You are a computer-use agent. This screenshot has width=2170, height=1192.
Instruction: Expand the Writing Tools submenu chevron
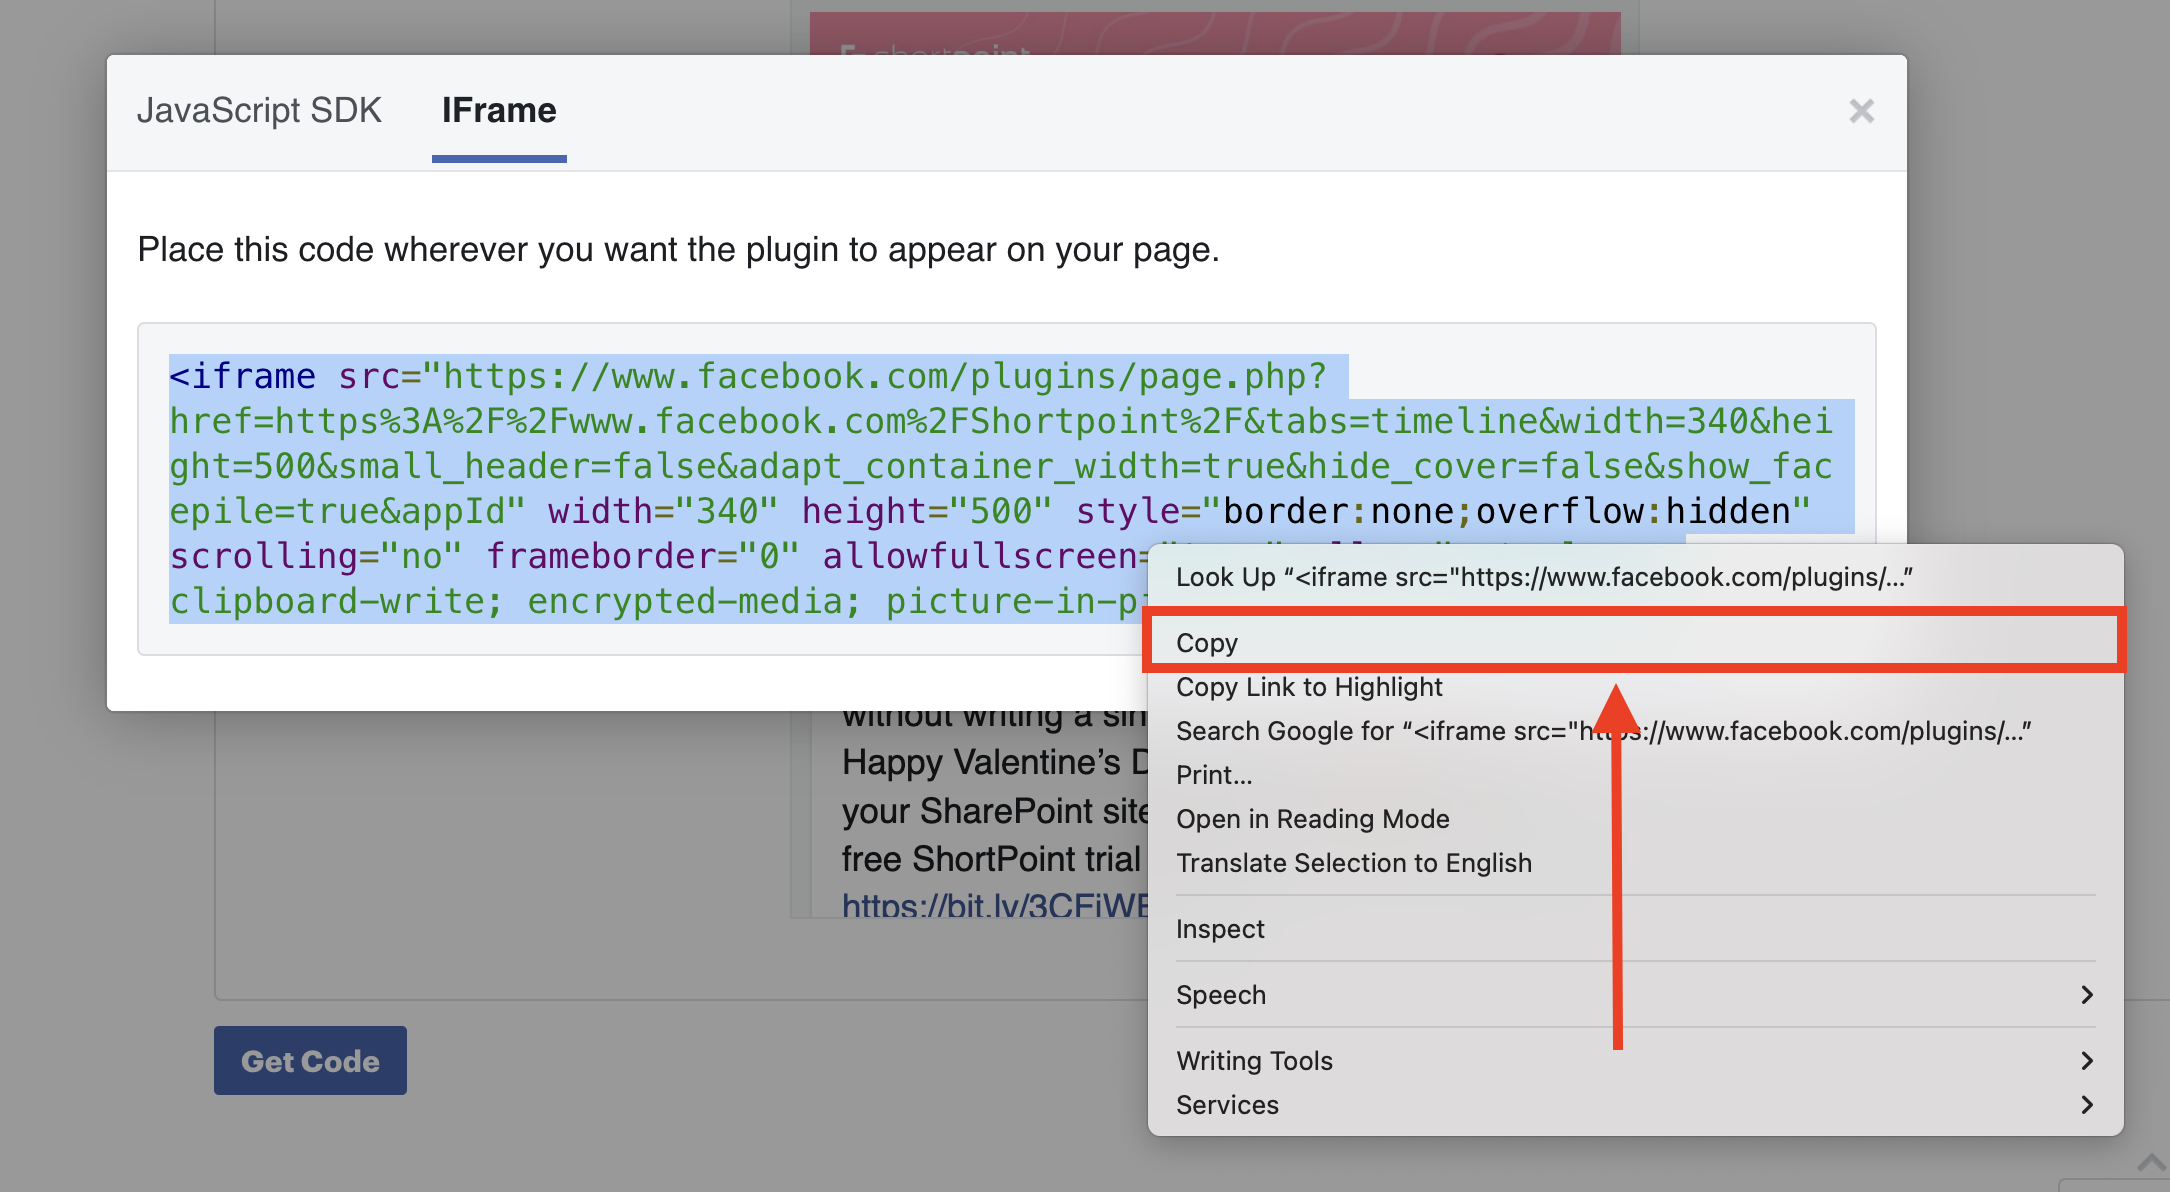(x=2086, y=1061)
